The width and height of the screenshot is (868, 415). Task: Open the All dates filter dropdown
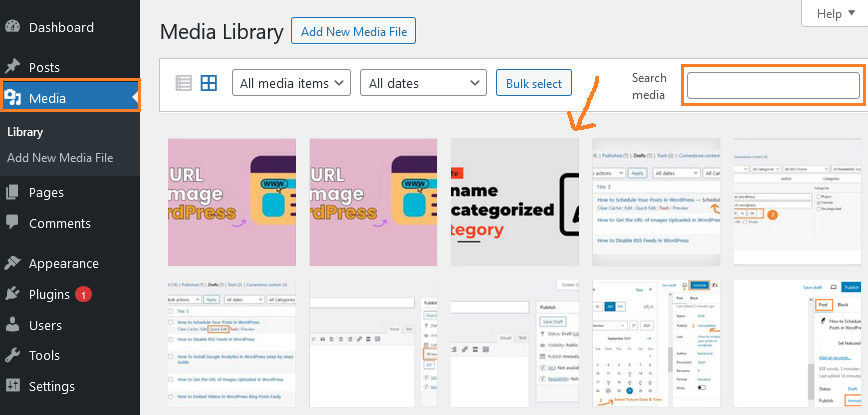point(423,83)
